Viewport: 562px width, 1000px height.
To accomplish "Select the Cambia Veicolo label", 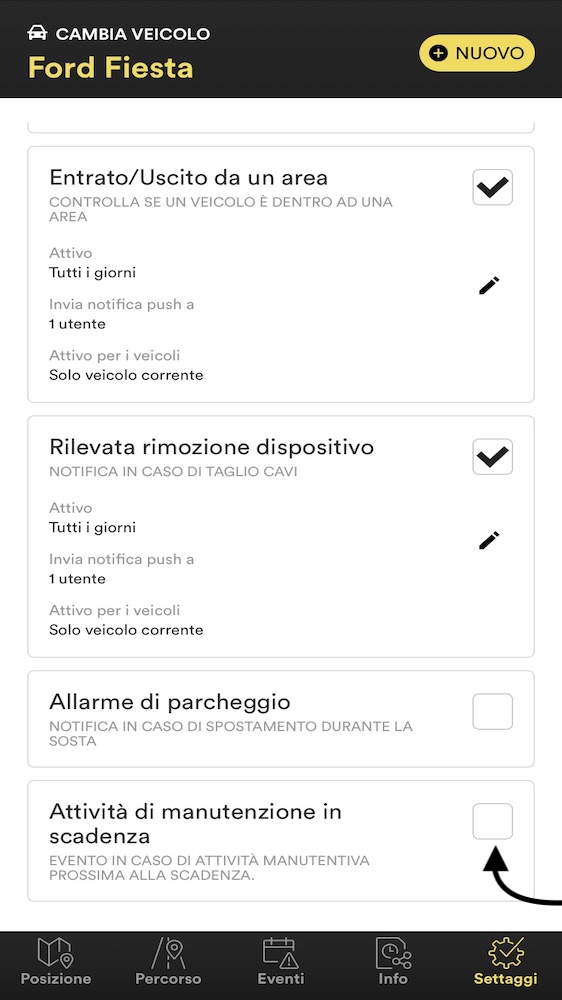I will pos(133,34).
